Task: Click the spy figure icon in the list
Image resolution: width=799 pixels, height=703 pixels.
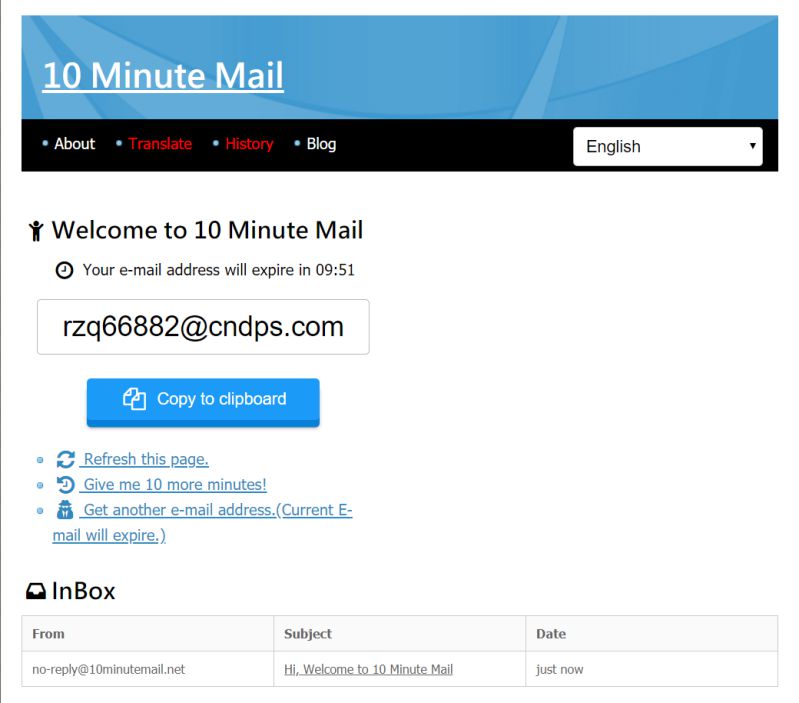Action: [66, 510]
